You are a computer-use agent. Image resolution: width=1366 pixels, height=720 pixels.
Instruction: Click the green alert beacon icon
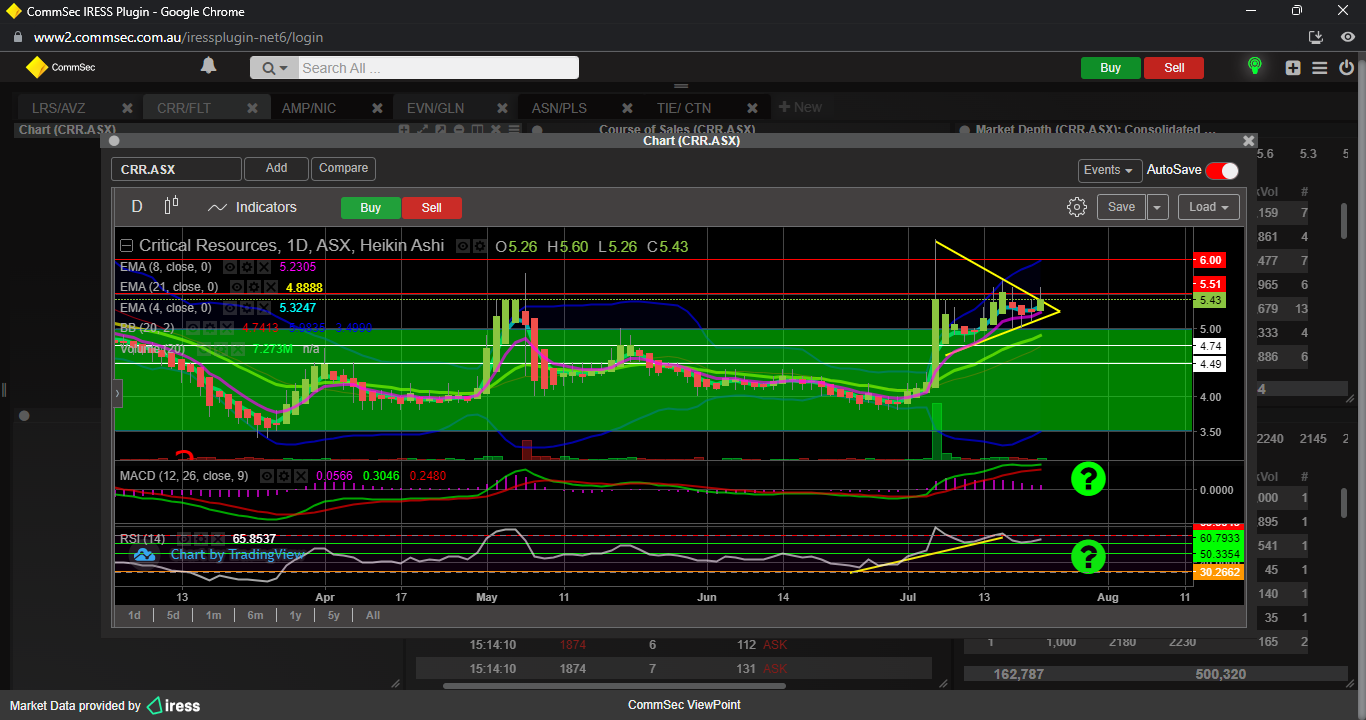click(x=1254, y=66)
